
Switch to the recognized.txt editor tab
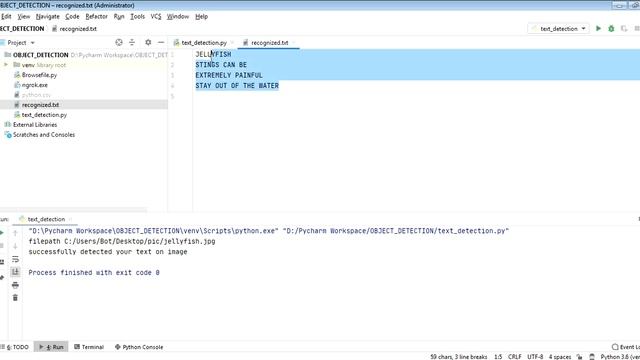pyautogui.click(x=269, y=42)
